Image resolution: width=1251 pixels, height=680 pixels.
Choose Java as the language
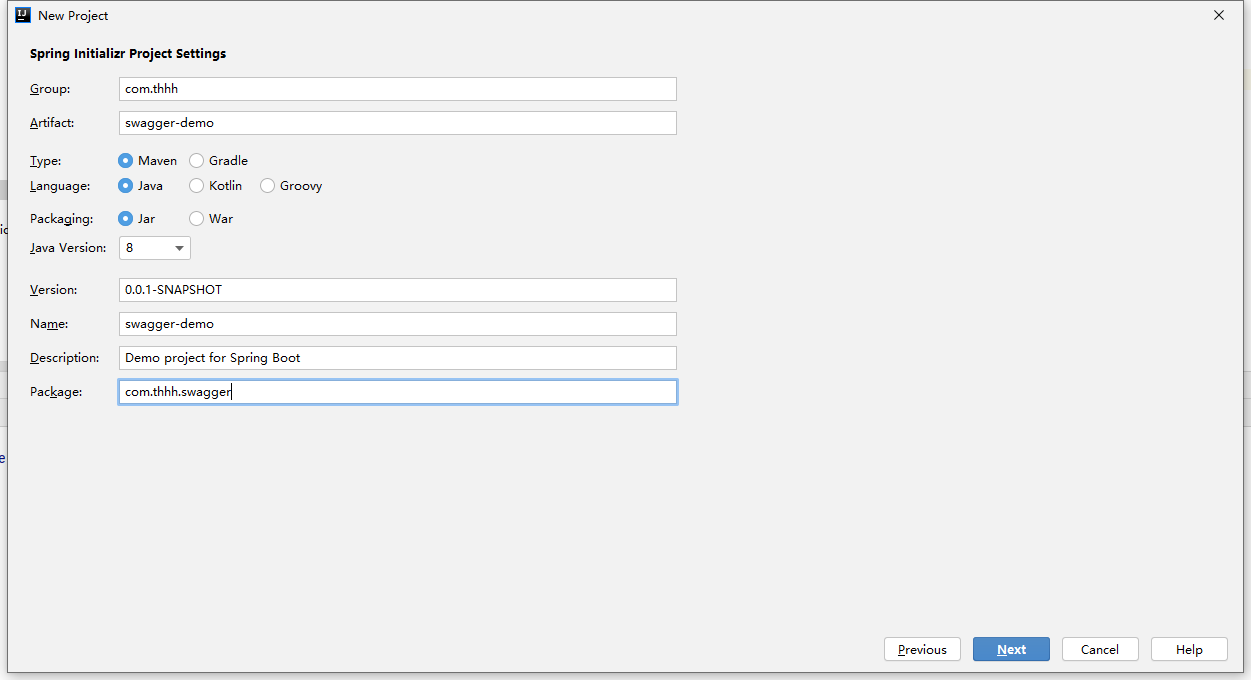pos(140,185)
